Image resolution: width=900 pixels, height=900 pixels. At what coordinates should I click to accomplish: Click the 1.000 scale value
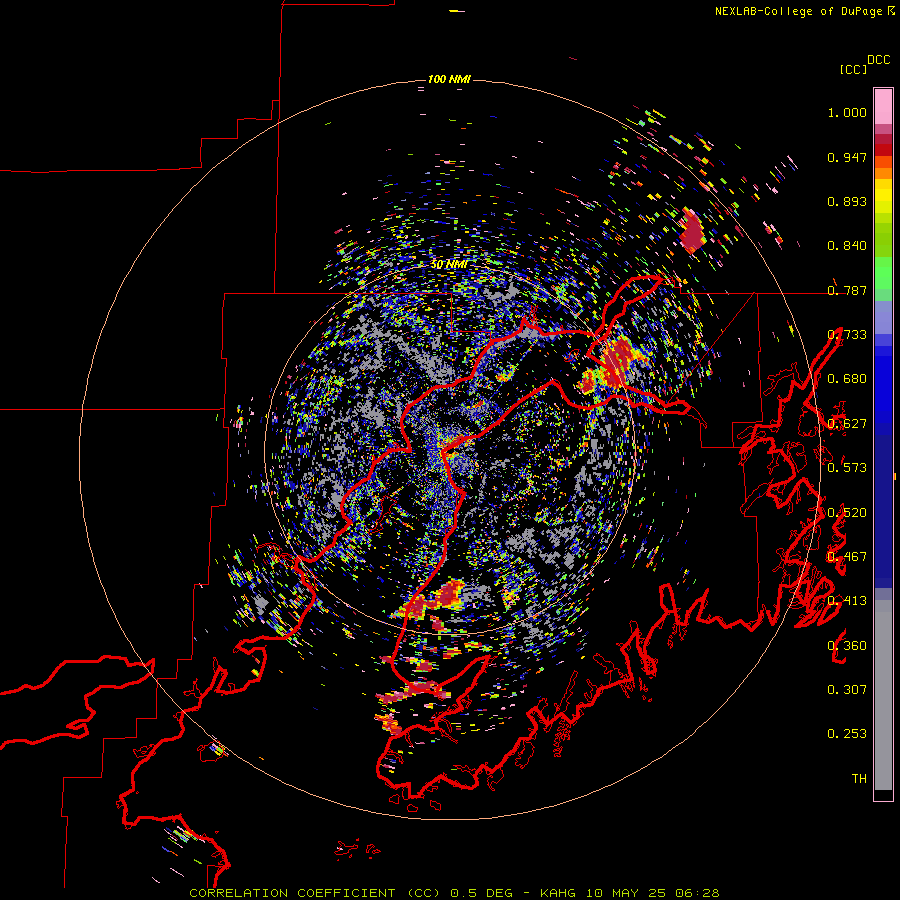click(x=847, y=112)
